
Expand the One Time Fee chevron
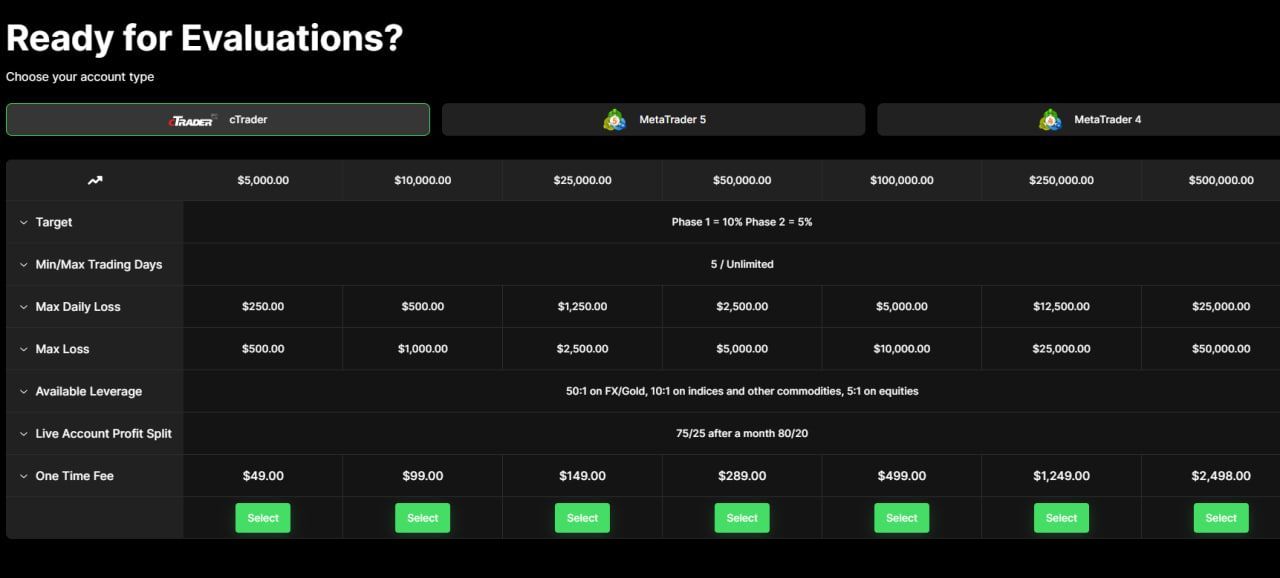pyautogui.click(x=23, y=476)
